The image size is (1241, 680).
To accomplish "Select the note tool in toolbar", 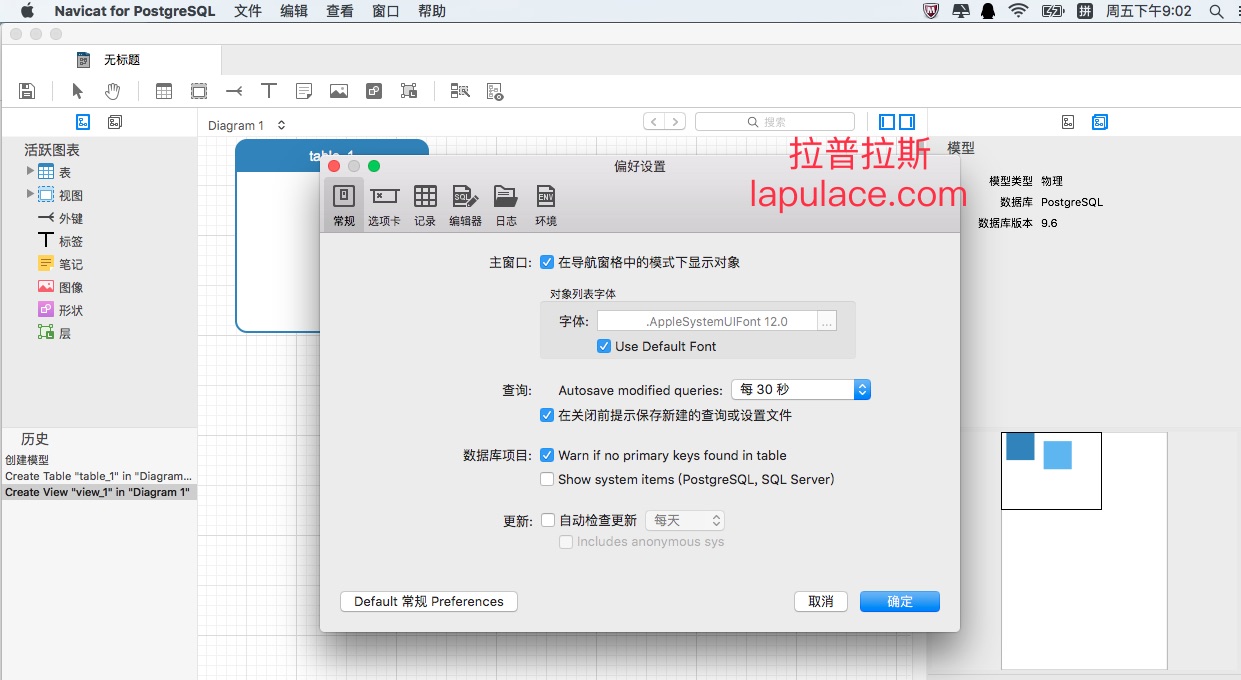I will coord(304,91).
